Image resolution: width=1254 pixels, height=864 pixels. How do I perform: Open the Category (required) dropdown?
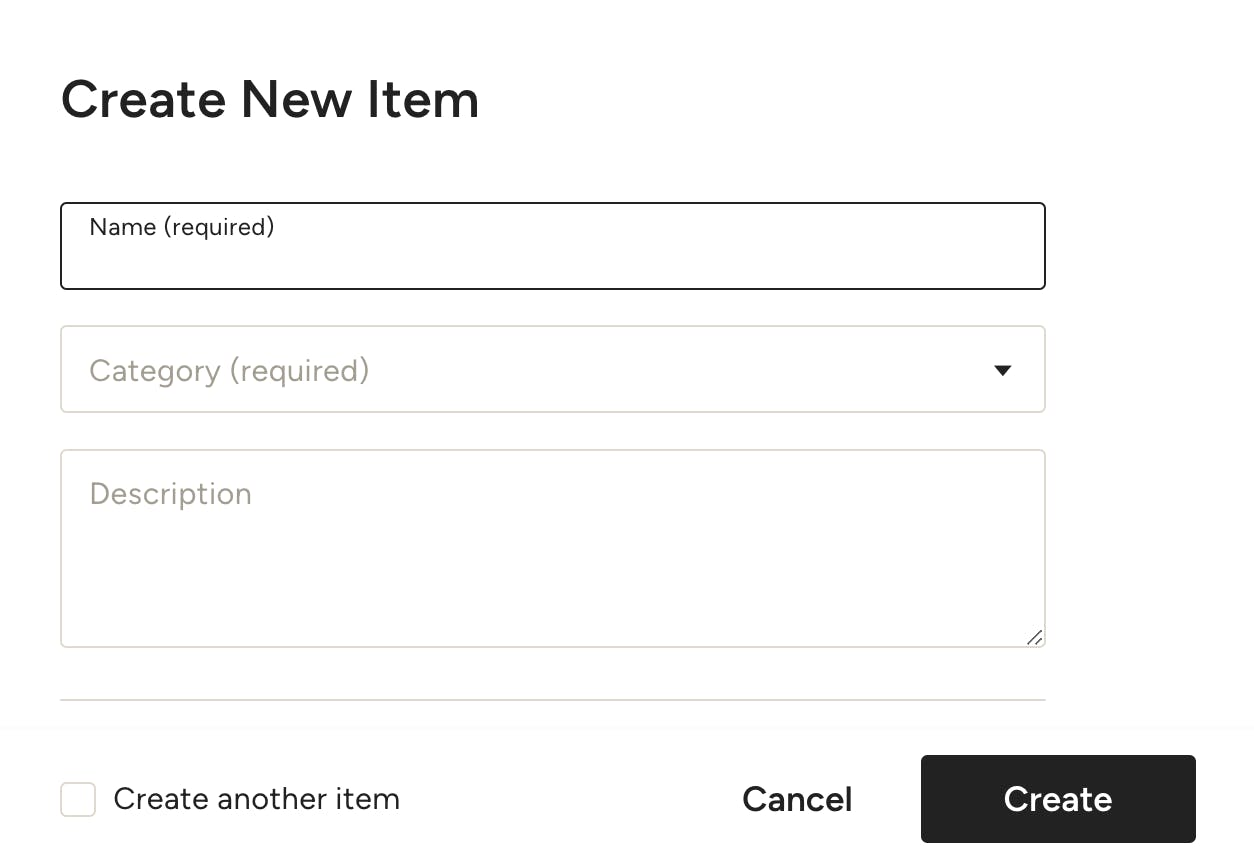(553, 369)
